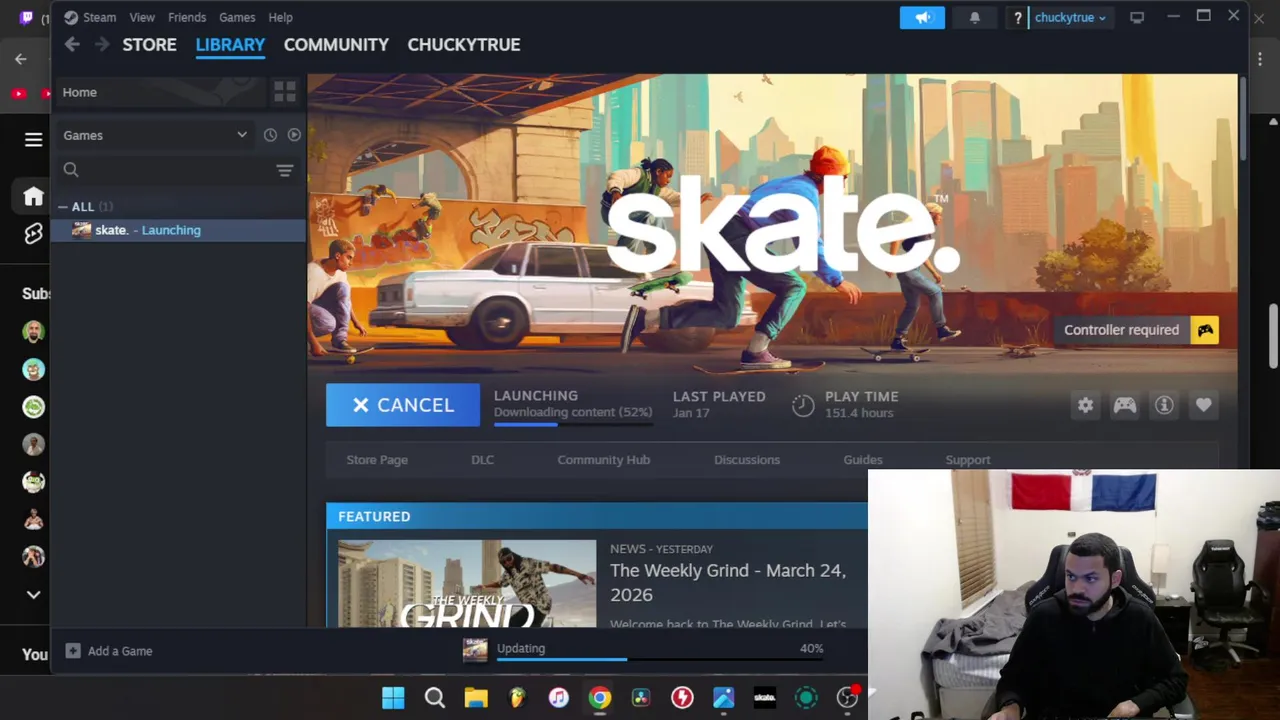Open skate. DLC link
Screen dimensions: 1280x720
point(482,460)
